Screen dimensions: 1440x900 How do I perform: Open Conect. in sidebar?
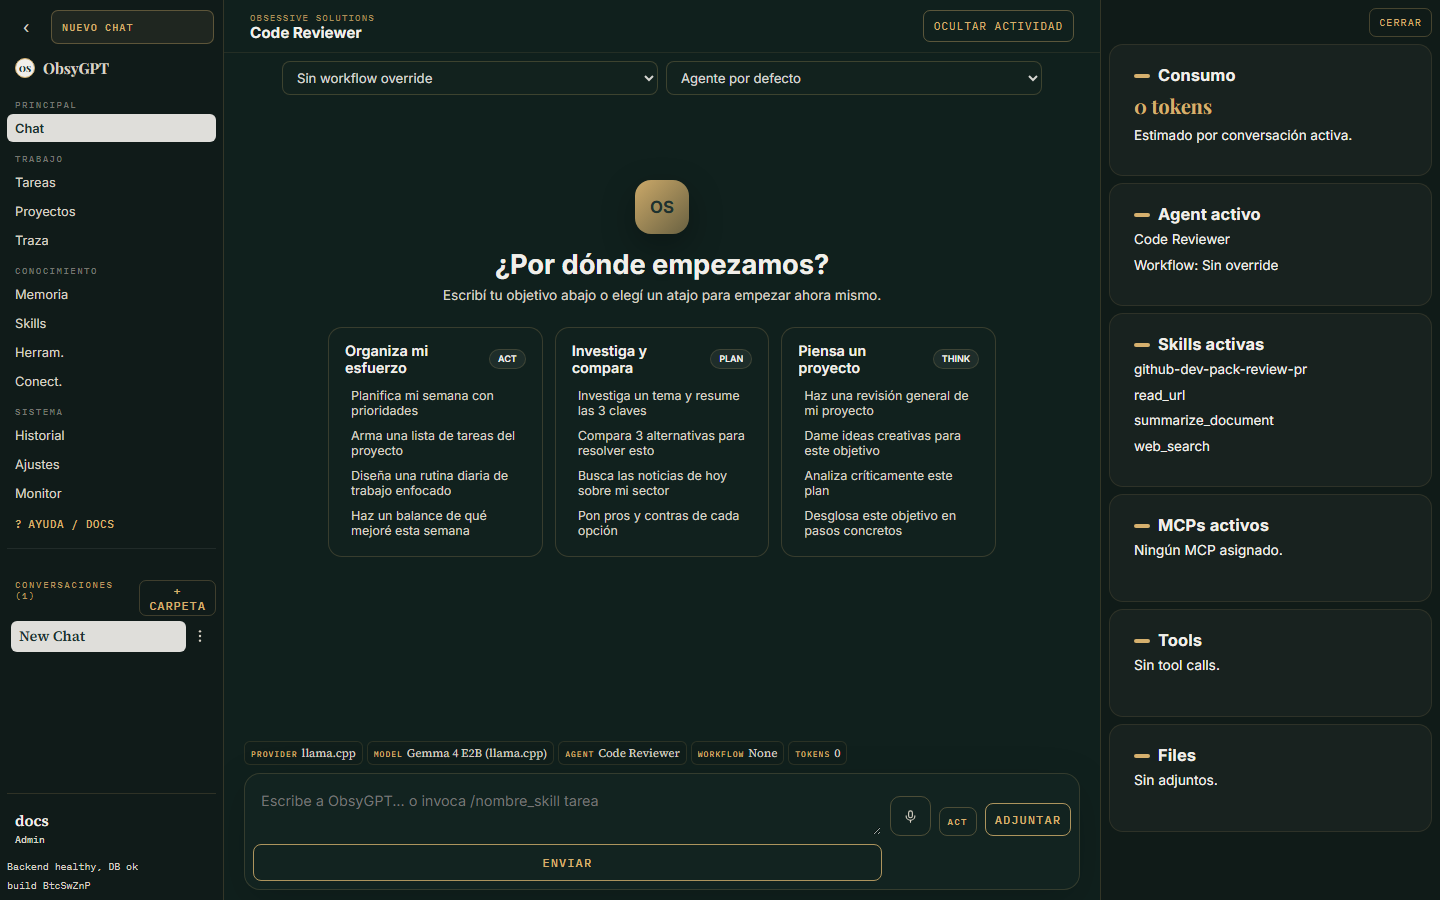point(111,381)
